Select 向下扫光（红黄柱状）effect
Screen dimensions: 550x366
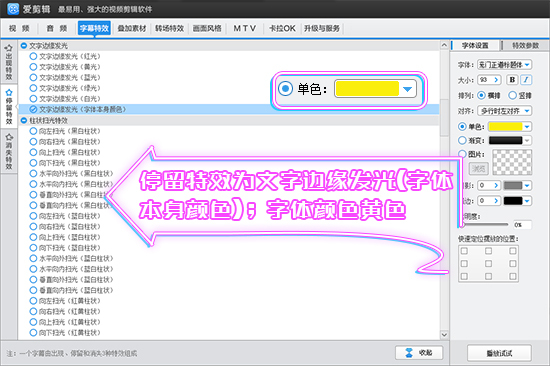pyautogui.click(x=65, y=332)
